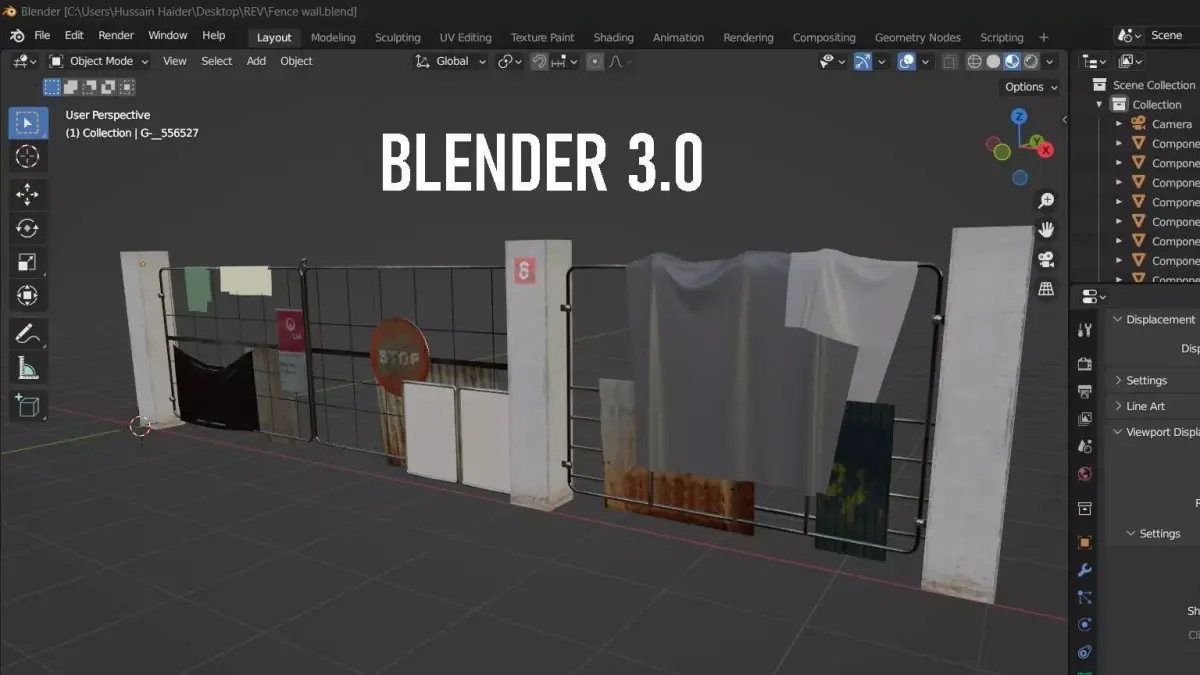Activate the Transform tool
1200x675 pixels.
pos(27,296)
